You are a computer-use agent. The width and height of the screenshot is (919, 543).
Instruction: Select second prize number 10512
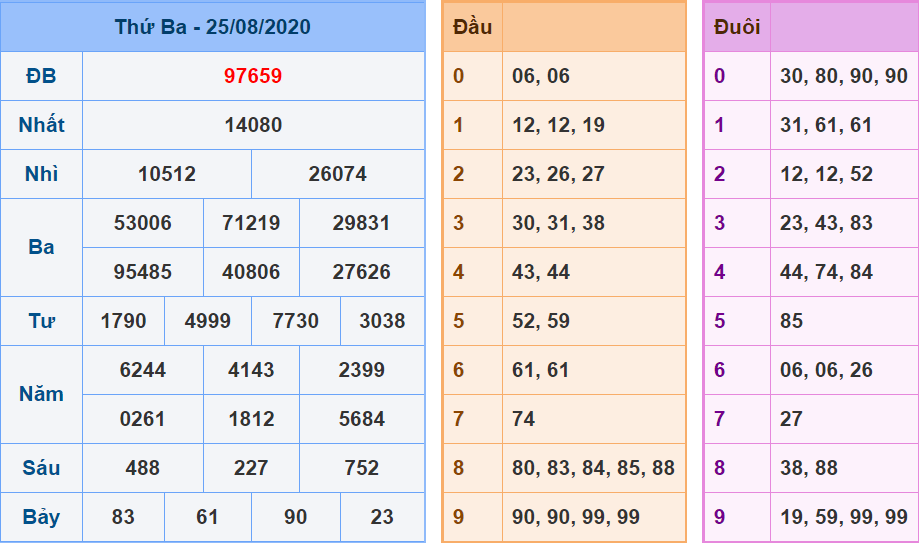(167, 174)
